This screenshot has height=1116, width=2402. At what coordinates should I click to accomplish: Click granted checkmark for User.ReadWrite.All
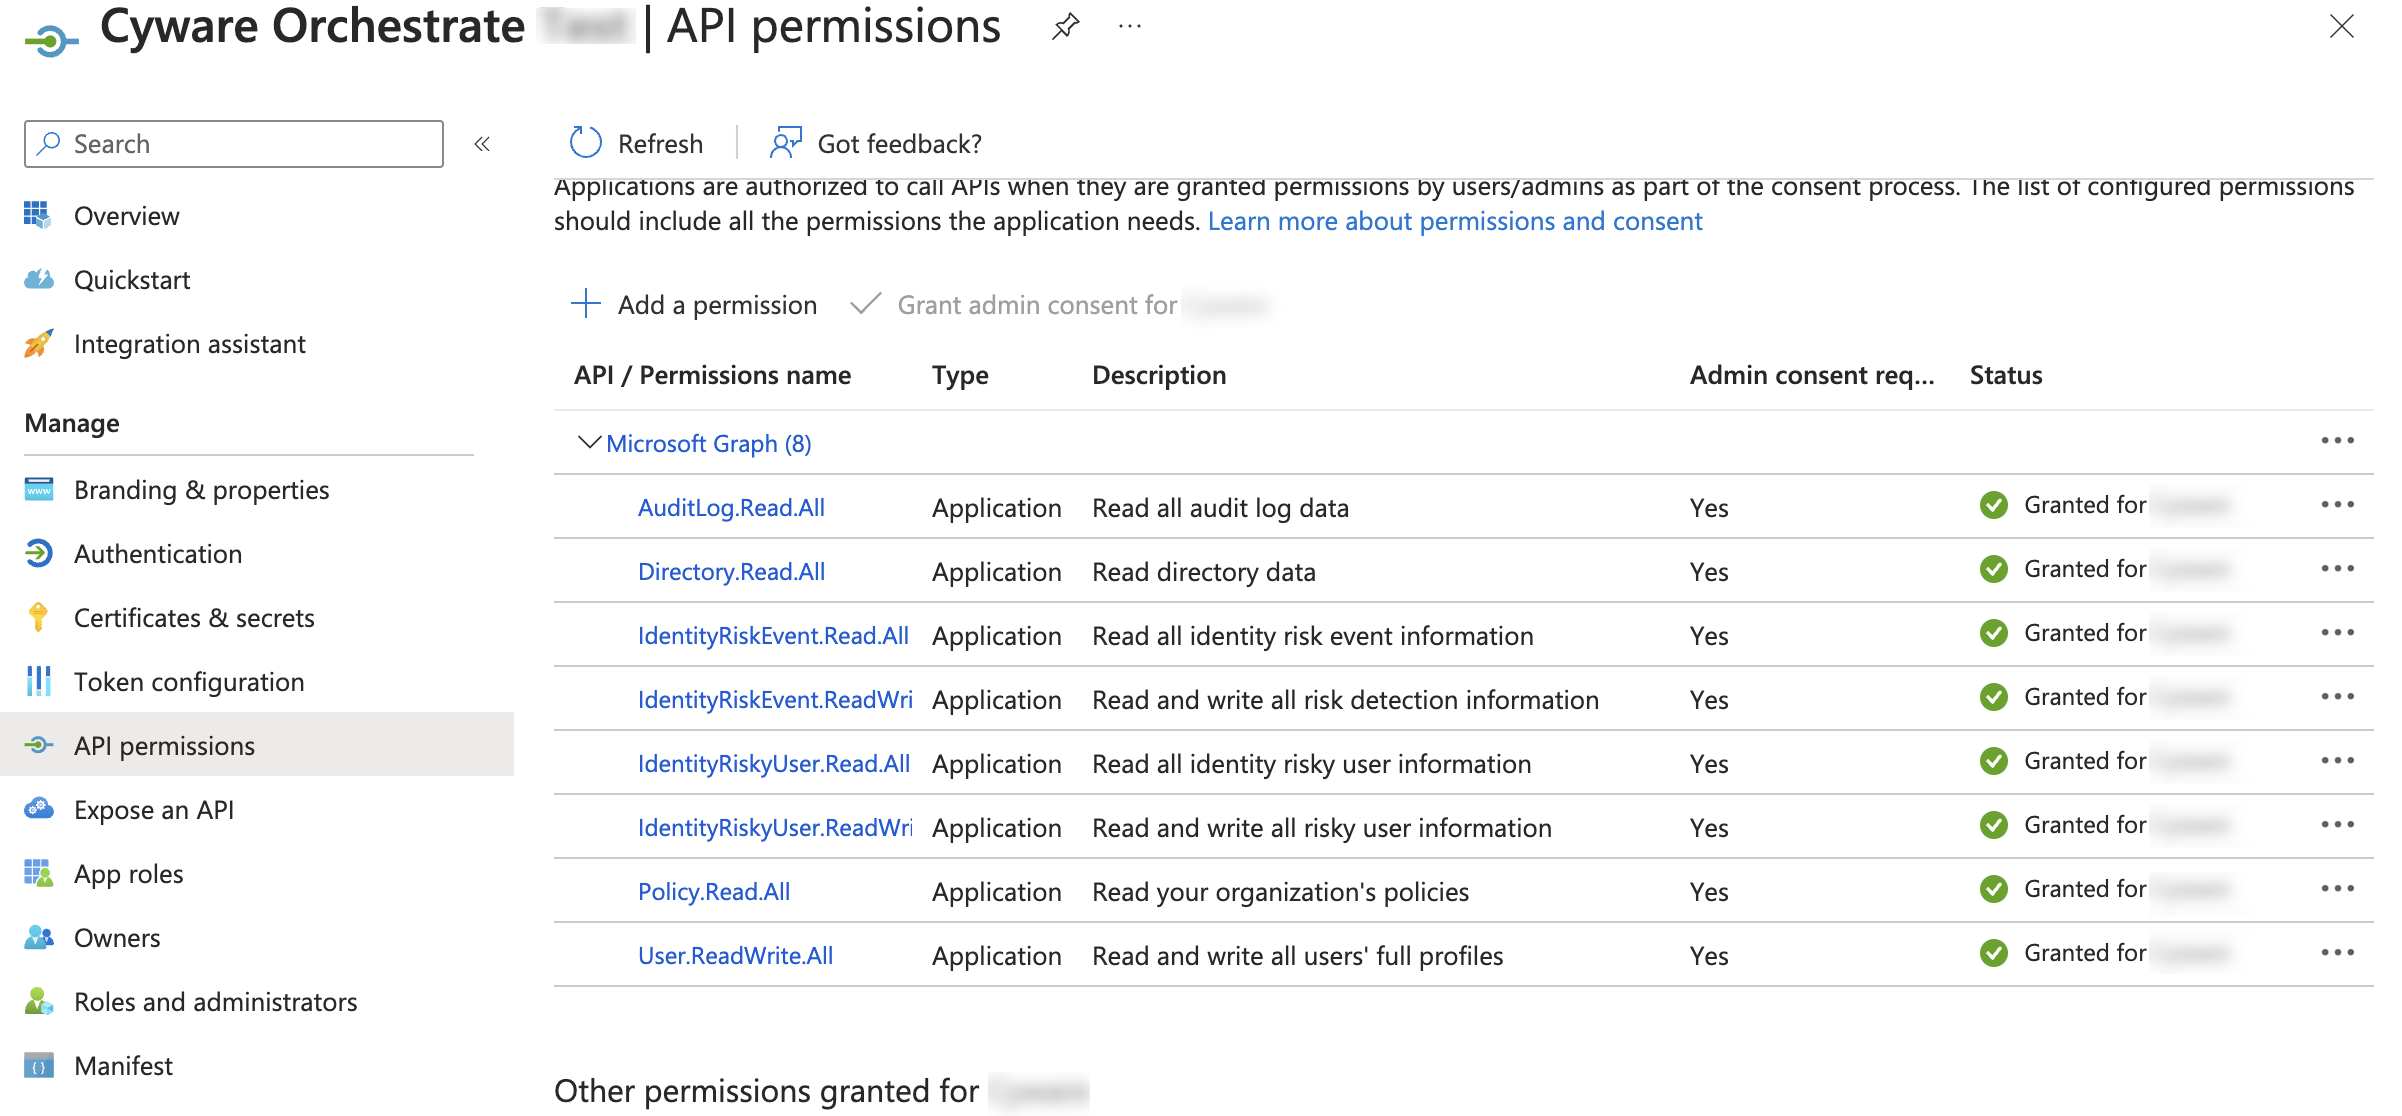point(1994,953)
